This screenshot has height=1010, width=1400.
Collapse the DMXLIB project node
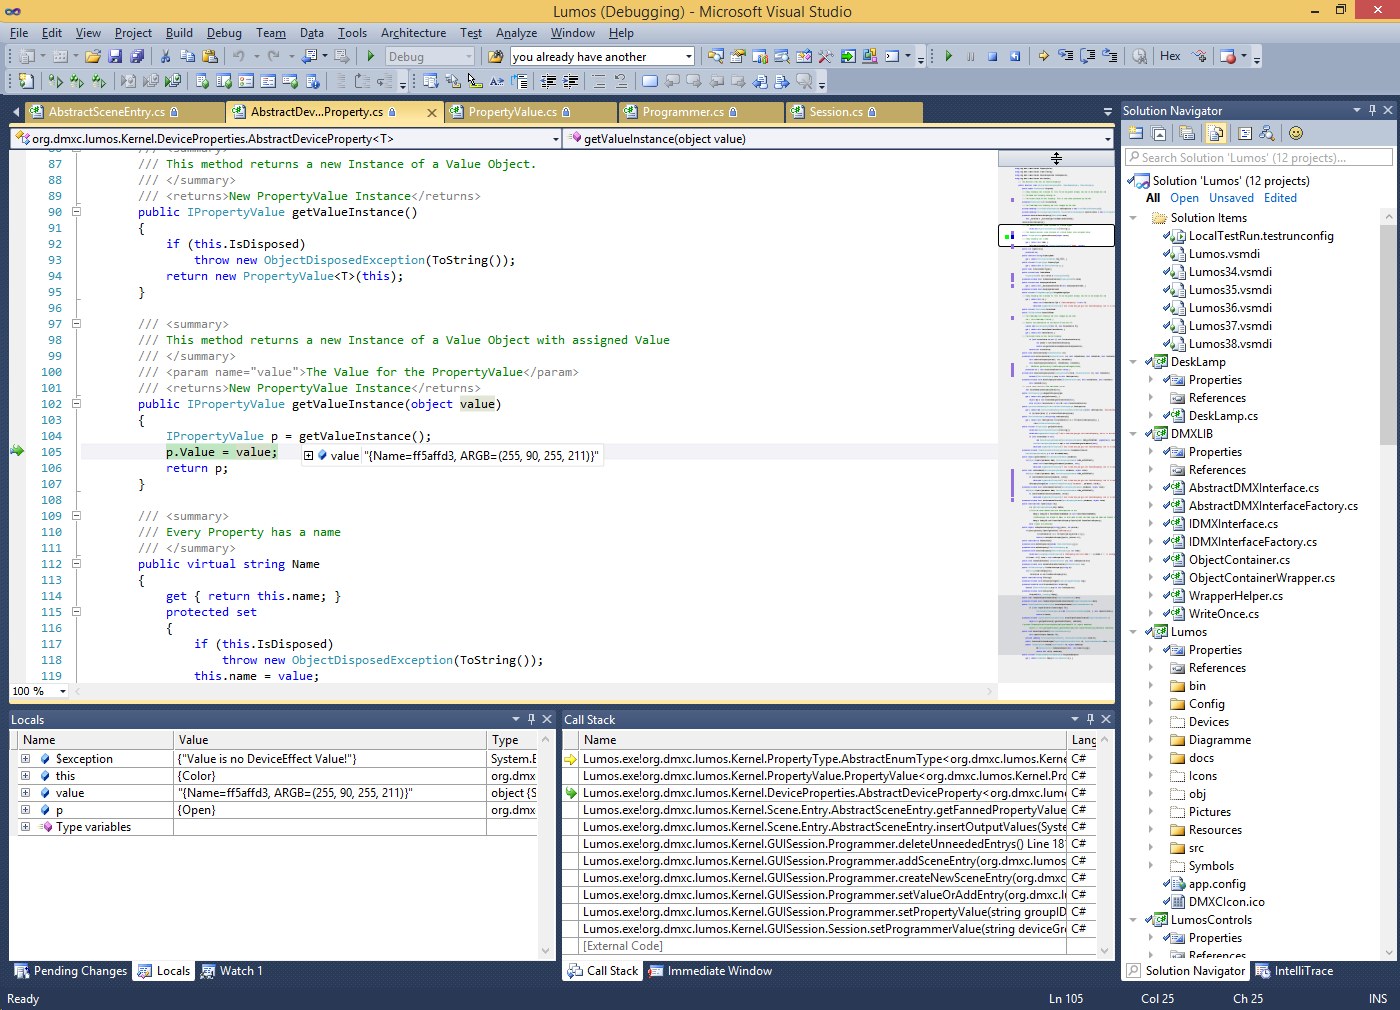coord(1133,434)
